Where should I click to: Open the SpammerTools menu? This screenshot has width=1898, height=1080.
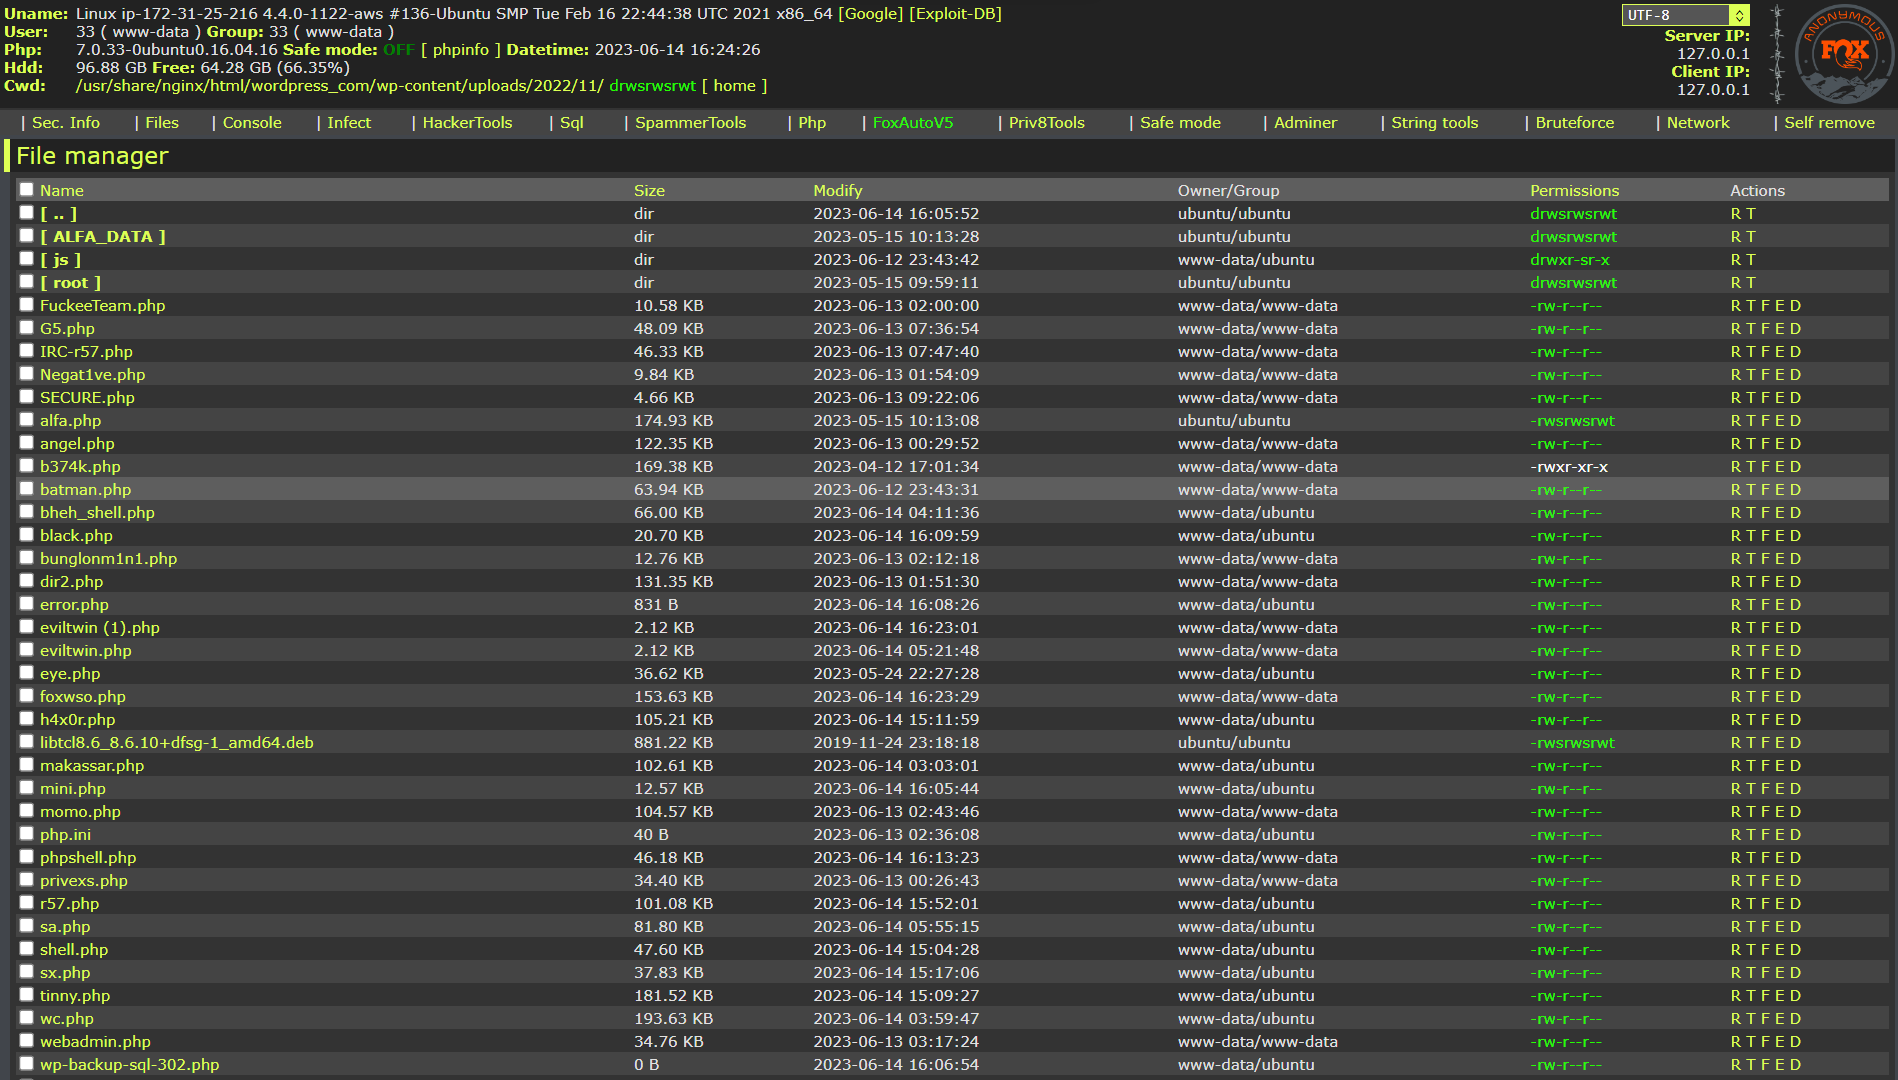[691, 123]
